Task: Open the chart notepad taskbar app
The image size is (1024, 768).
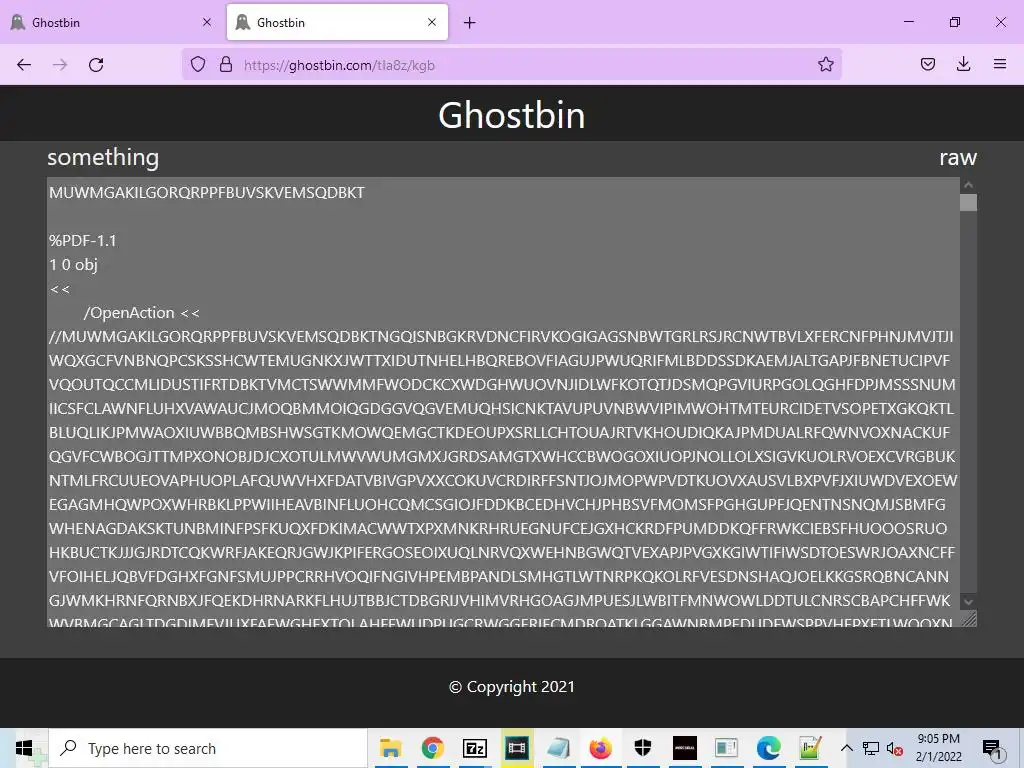Action: click(x=810, y=748)
